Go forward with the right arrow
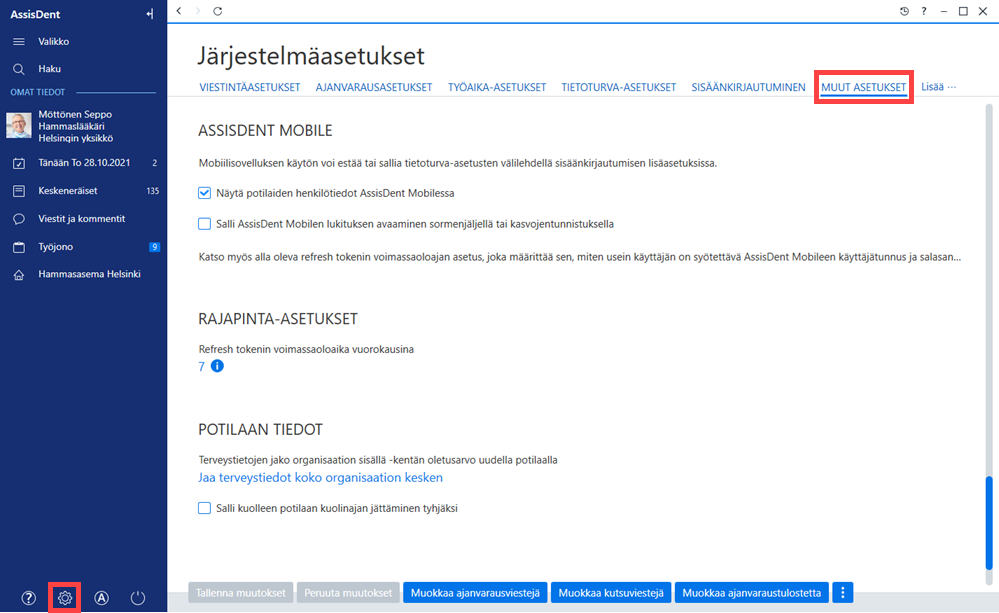The image size is (999, 613). [x=198, y=11]
